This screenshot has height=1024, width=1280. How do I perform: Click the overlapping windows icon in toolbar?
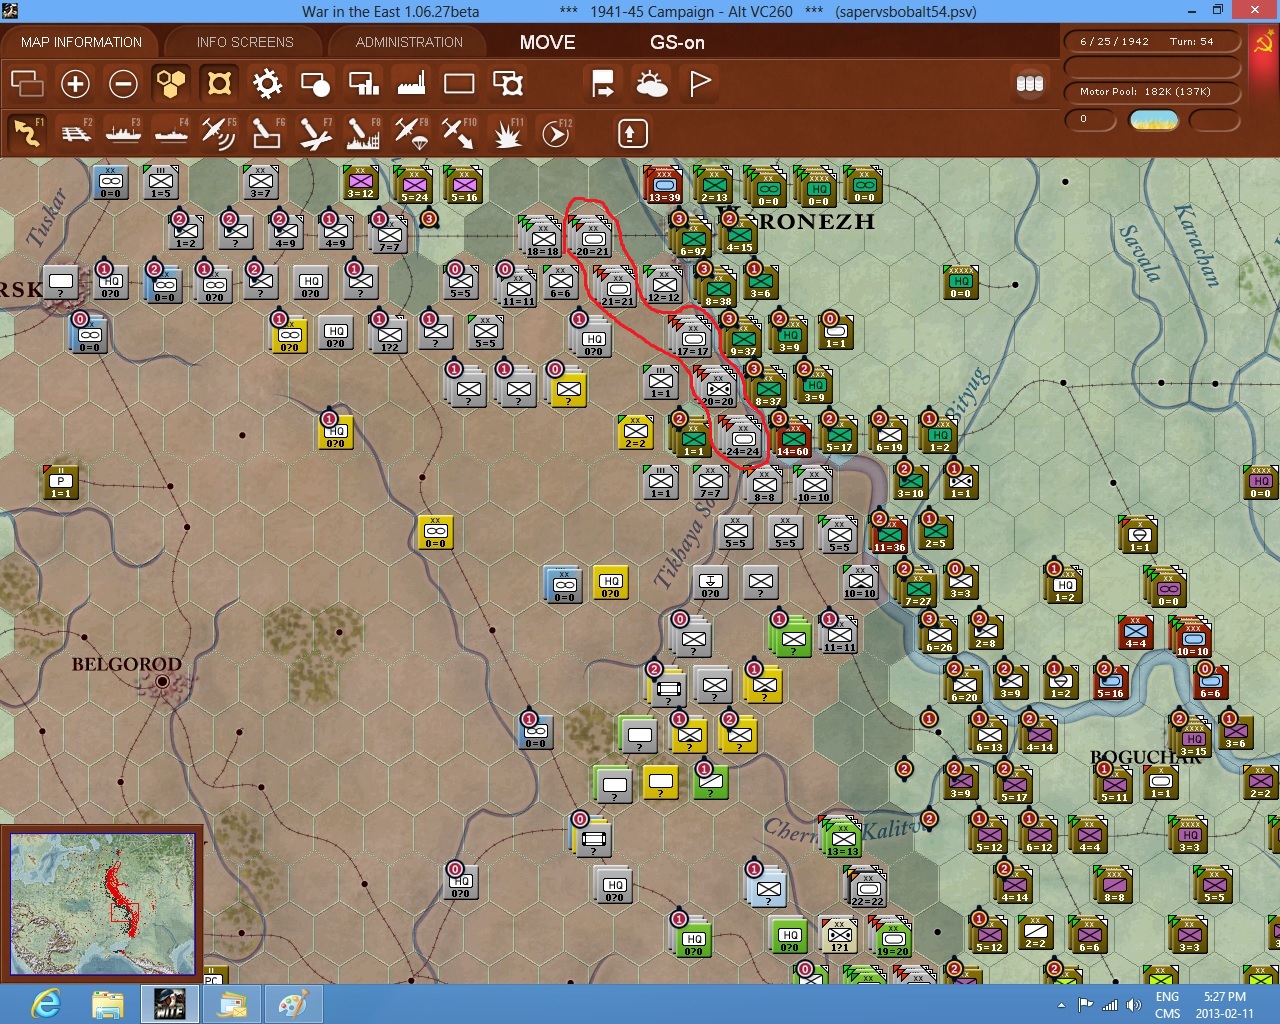27,83
